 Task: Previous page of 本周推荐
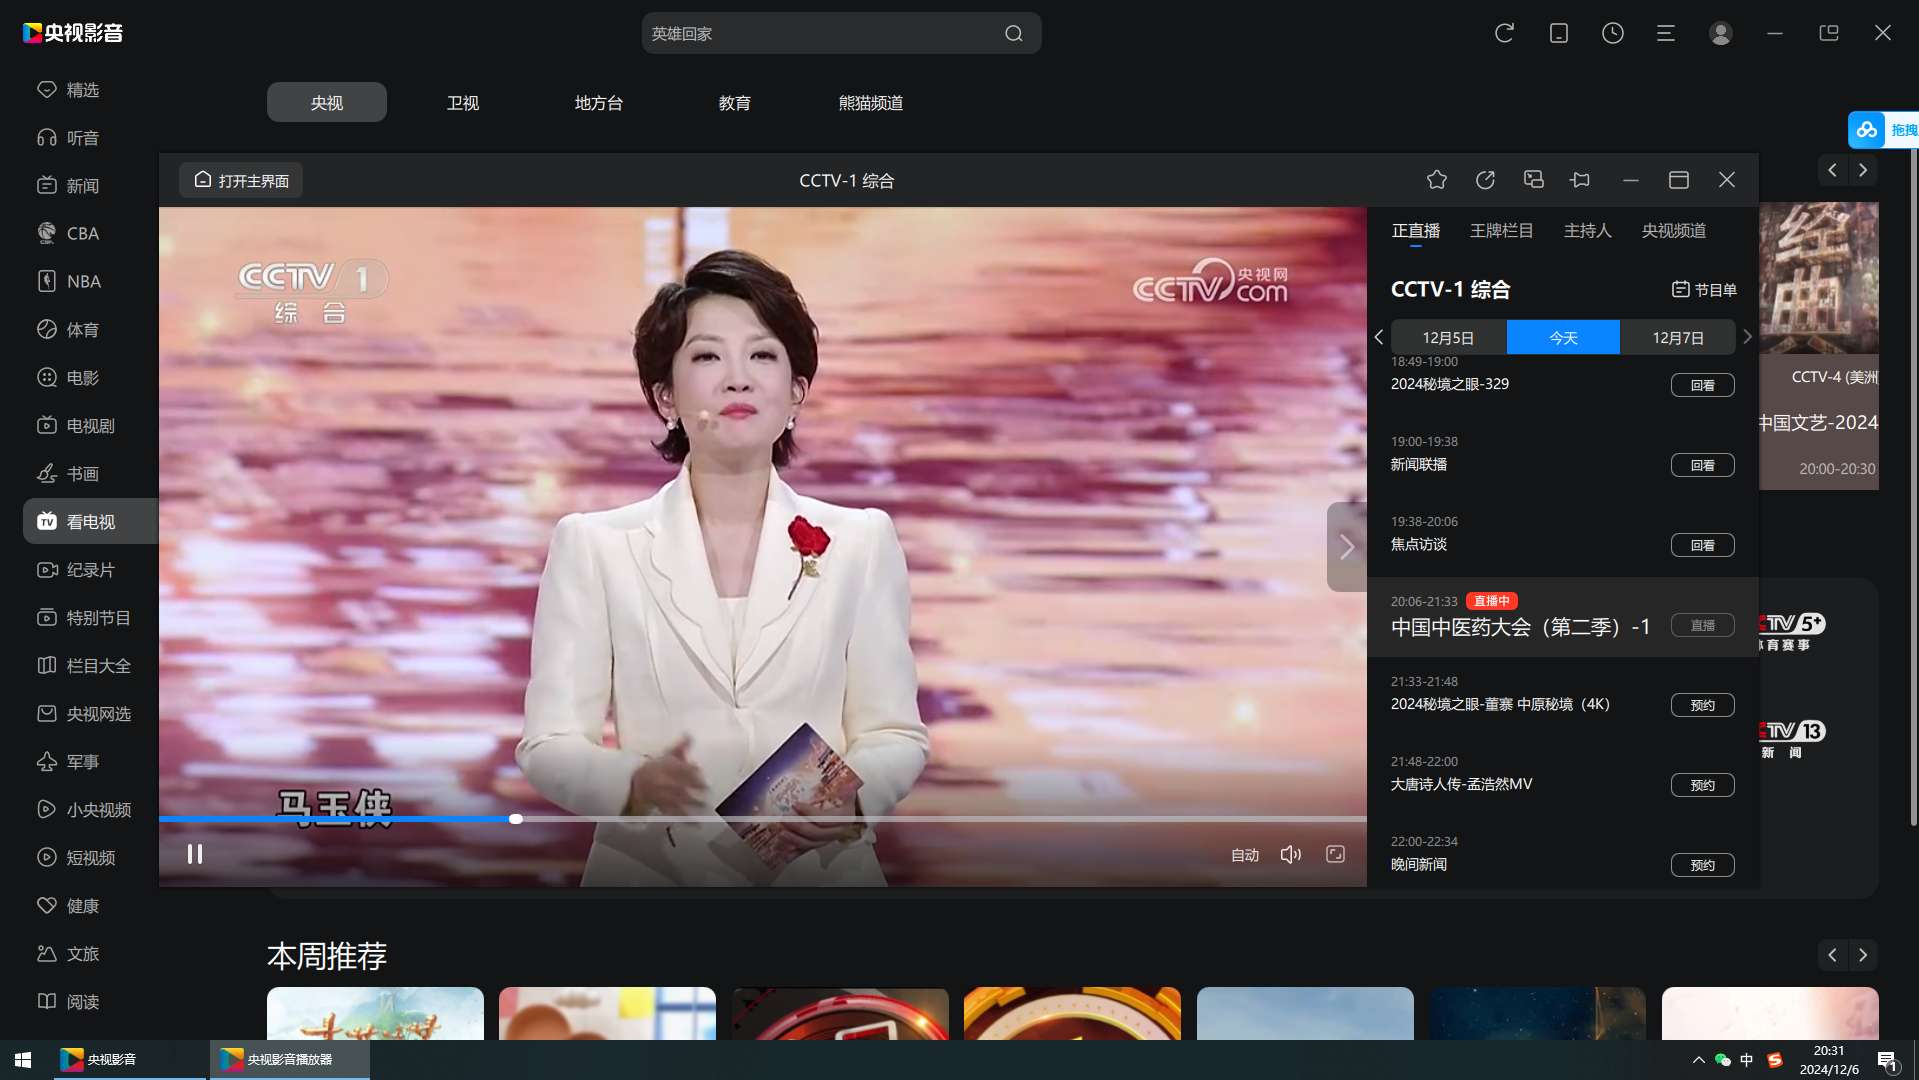click(1832, 955)
